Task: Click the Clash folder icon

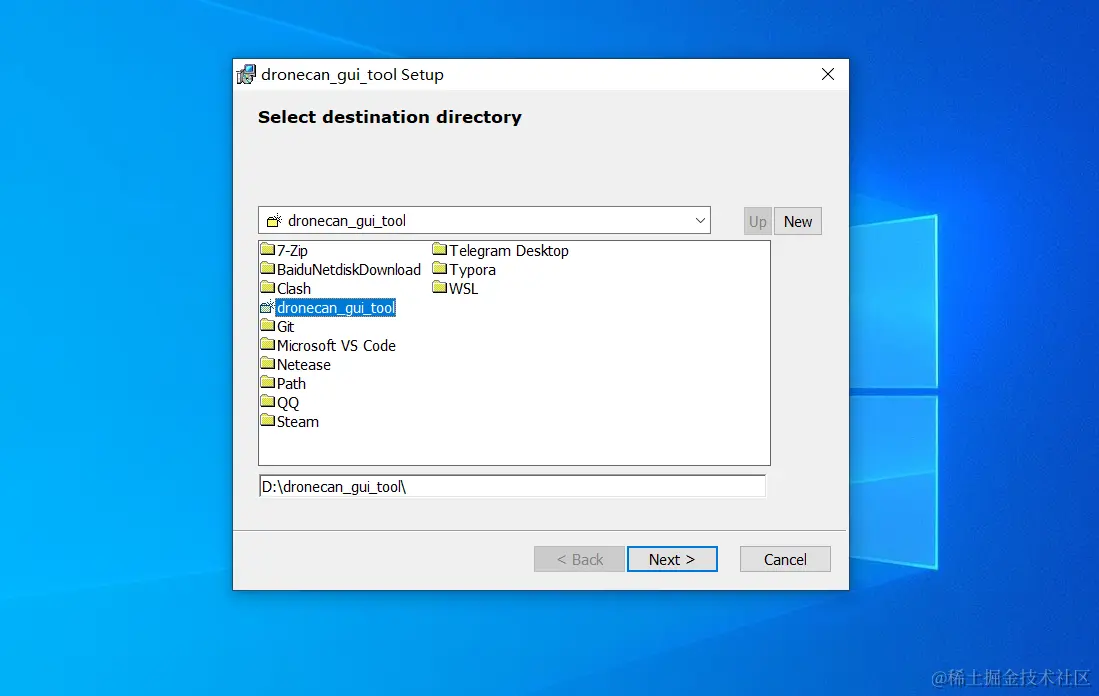Action: (267, 287)
